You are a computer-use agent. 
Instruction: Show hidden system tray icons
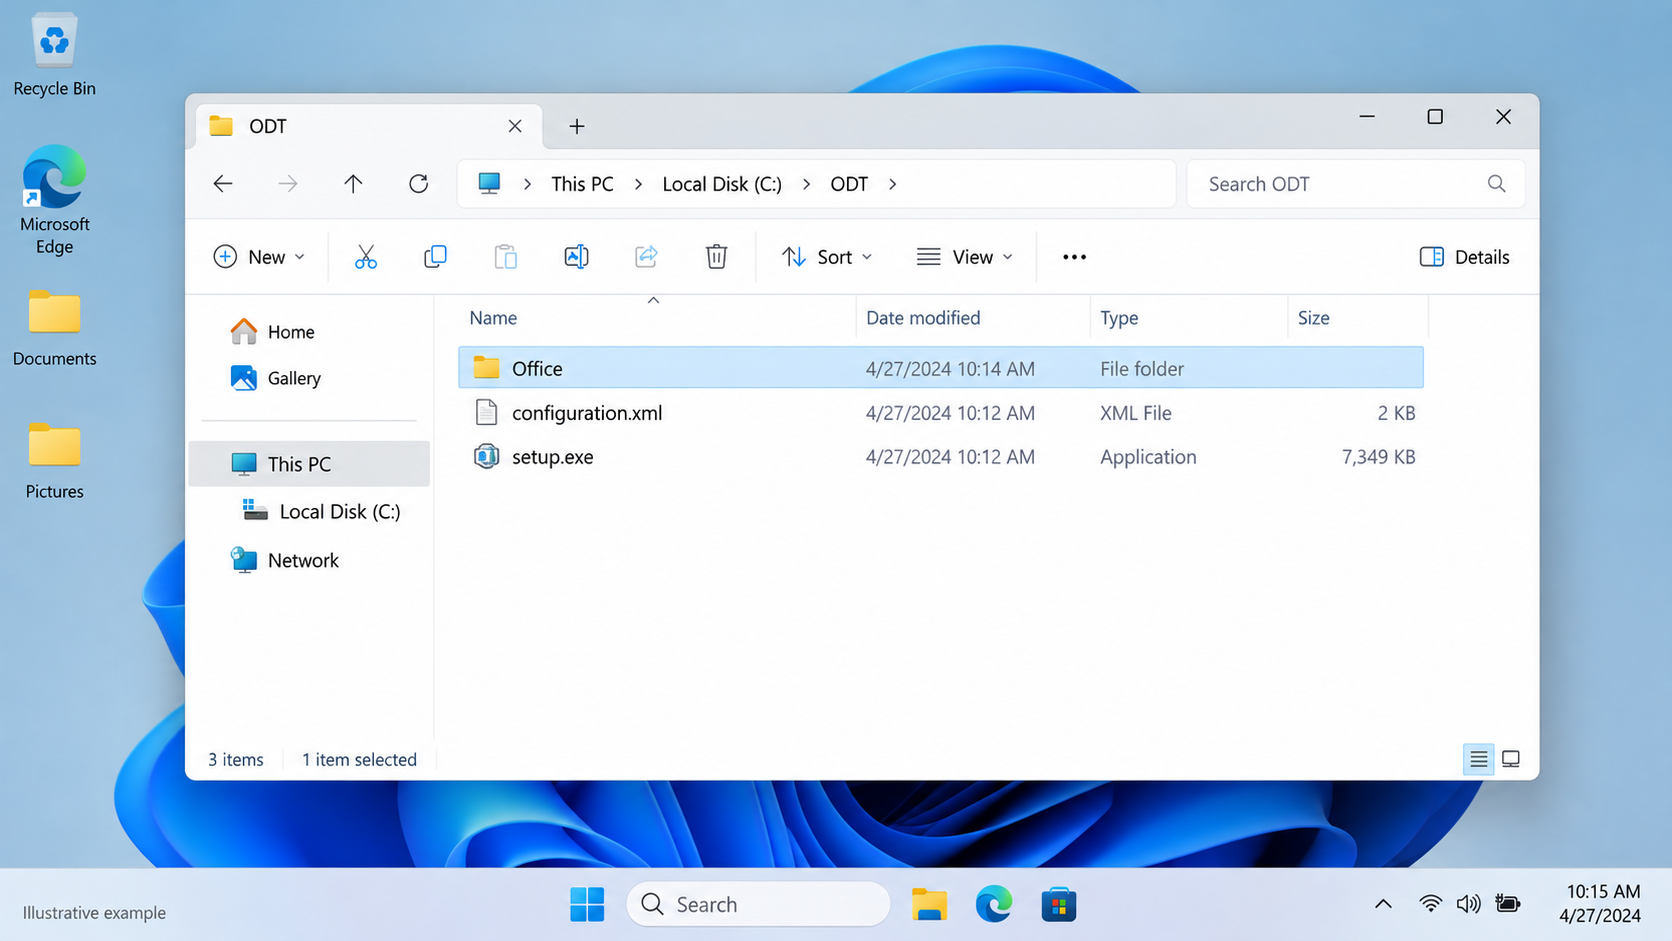(x=1383, y=904)
